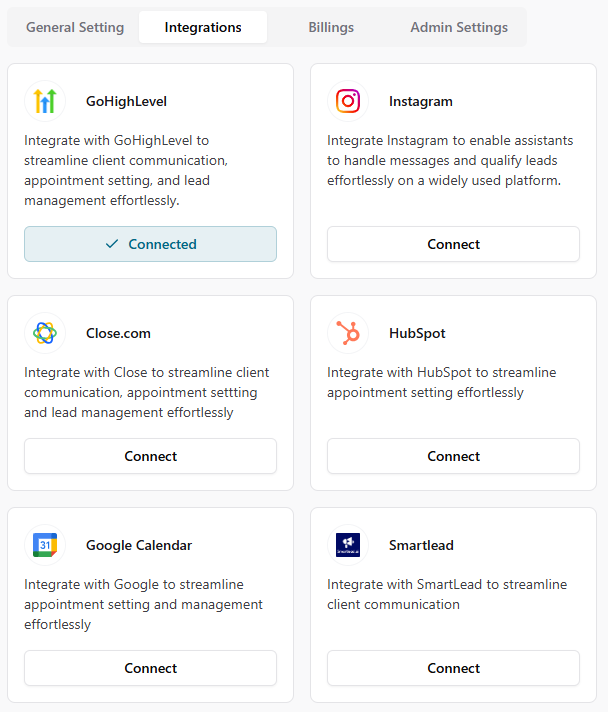Viewport: 608px width, 712px height.
Task: Click the Close.com atom logo icon
Action: [x=45, y=333]
